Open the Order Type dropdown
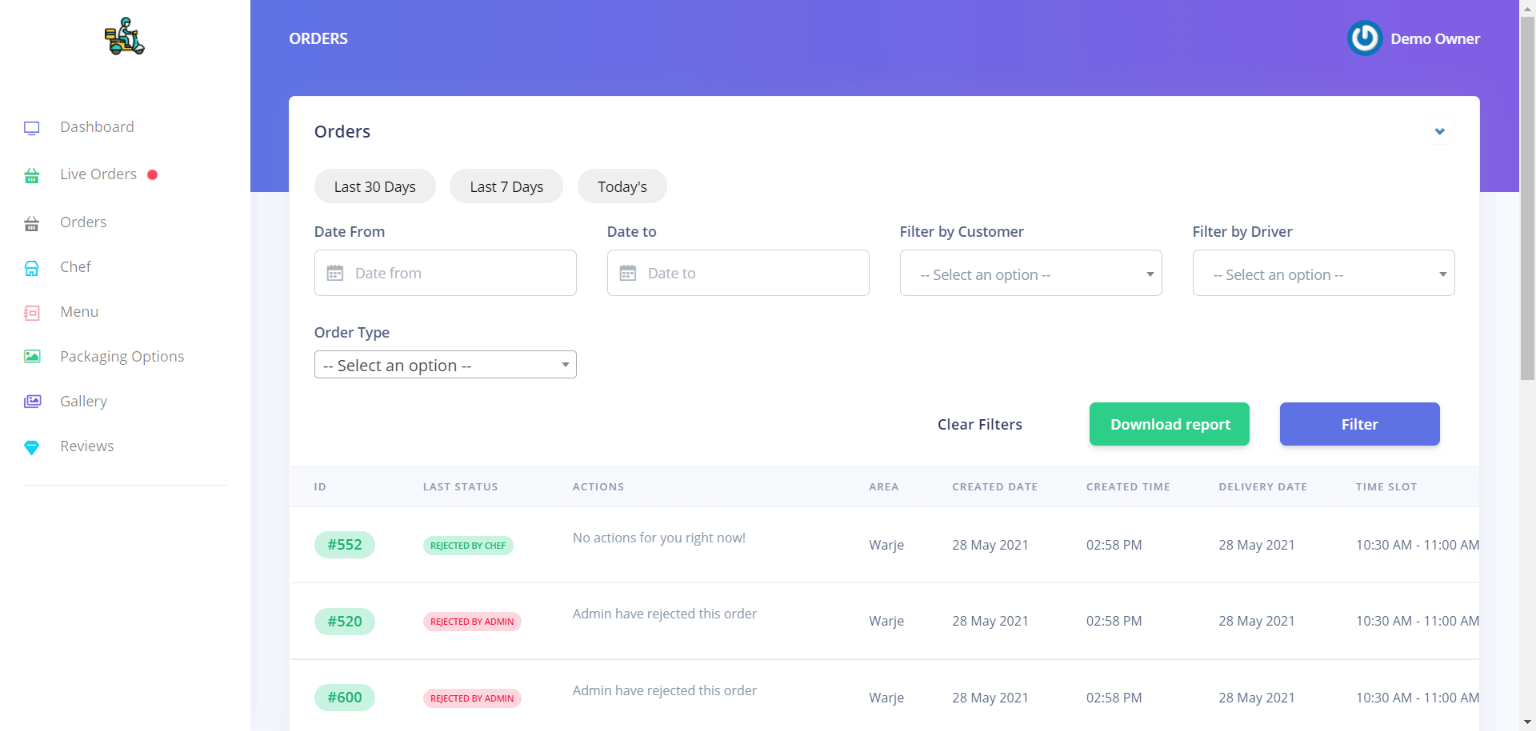 [x=445, y=365]
